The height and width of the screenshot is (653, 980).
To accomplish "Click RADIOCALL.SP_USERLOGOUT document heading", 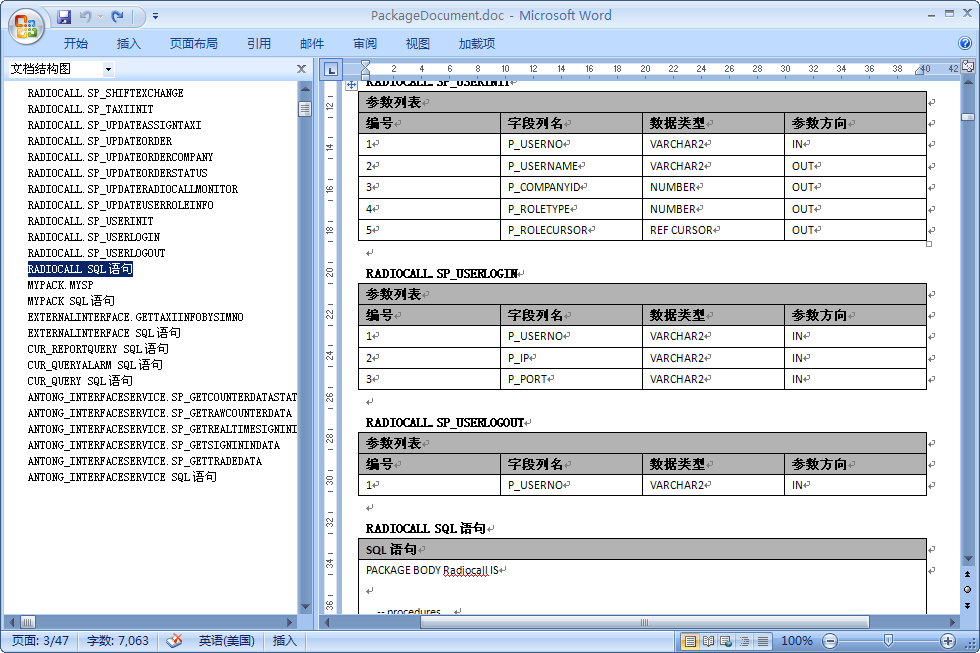I will click(x=445, y=423).
